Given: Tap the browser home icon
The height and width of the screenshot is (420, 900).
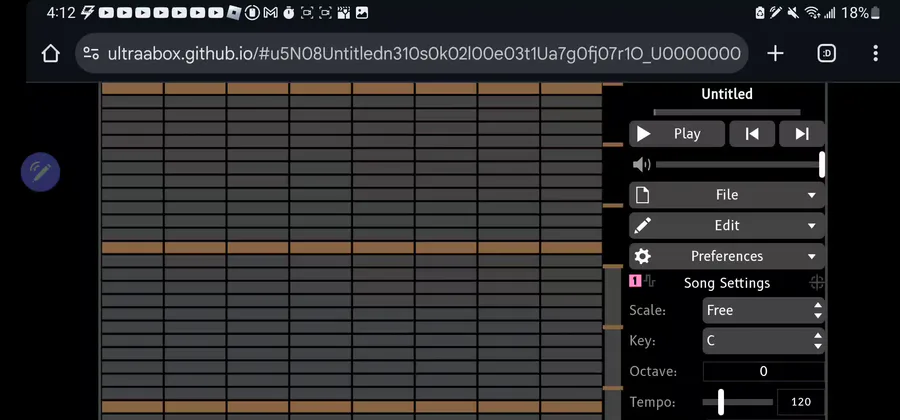Looking at the screenshot, I should pos(51,53).
